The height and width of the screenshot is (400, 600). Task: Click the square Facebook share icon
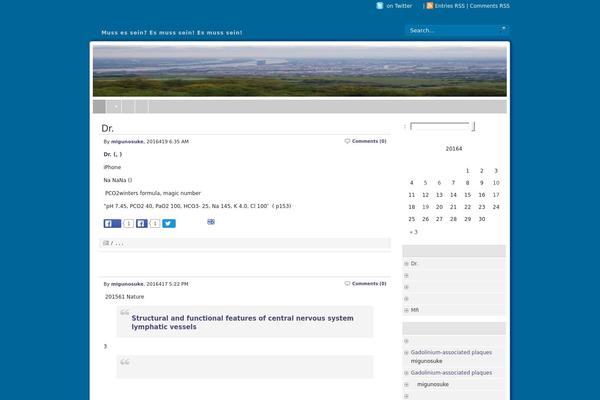pos(142,224)
